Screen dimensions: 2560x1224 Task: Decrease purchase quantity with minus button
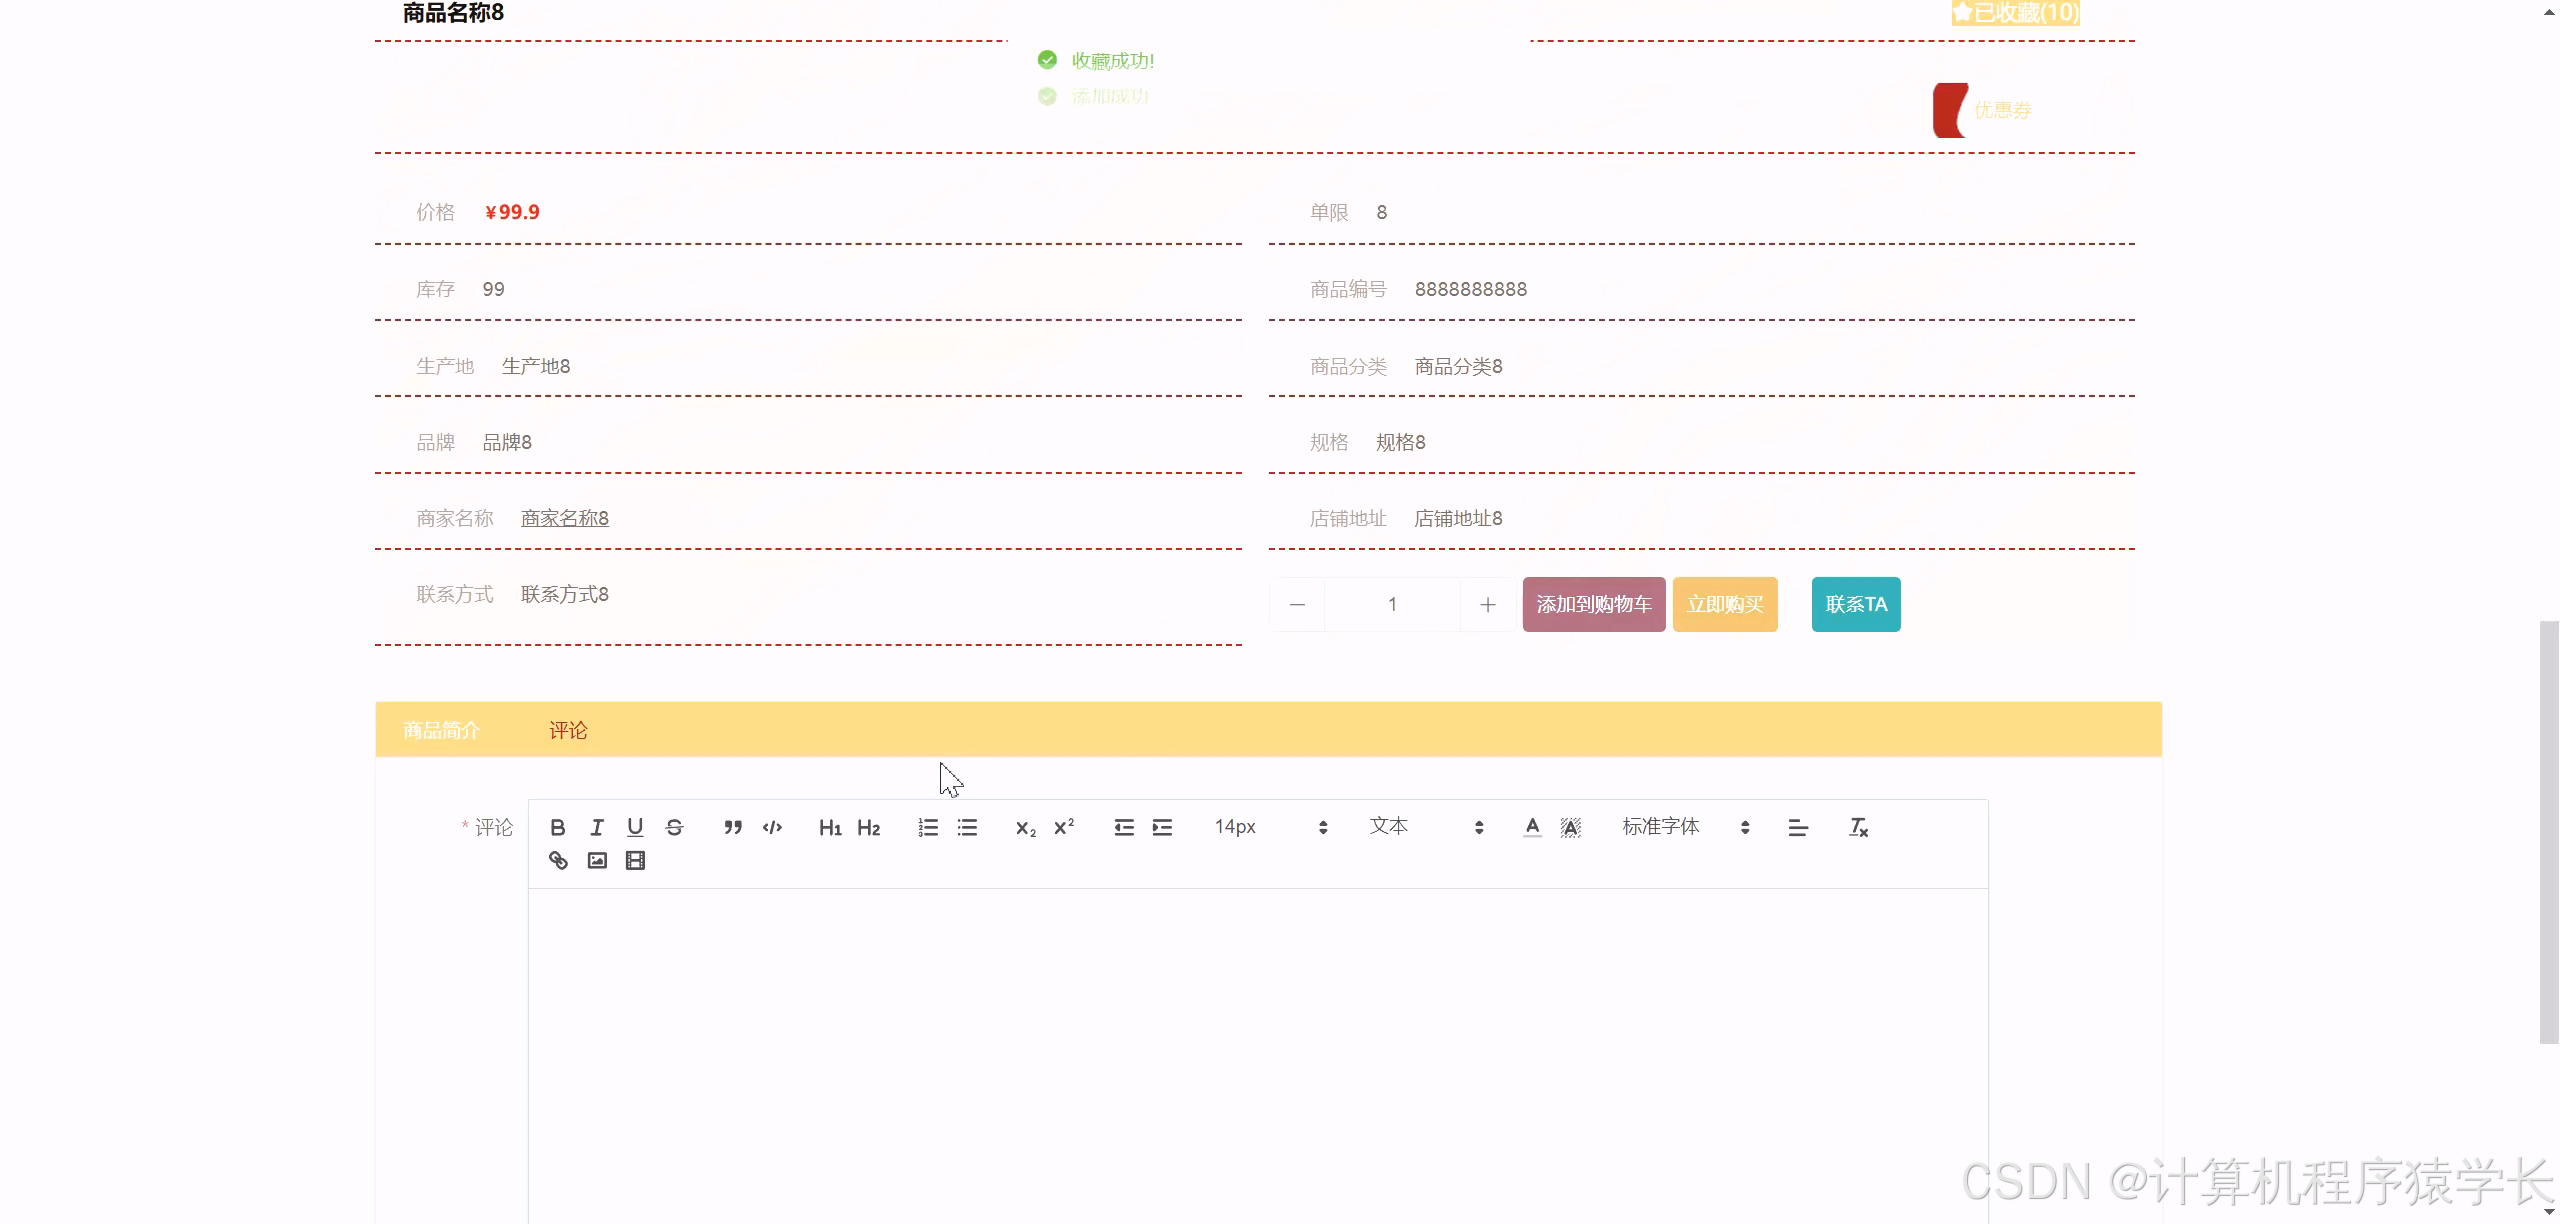click(x=1297, y=604)
